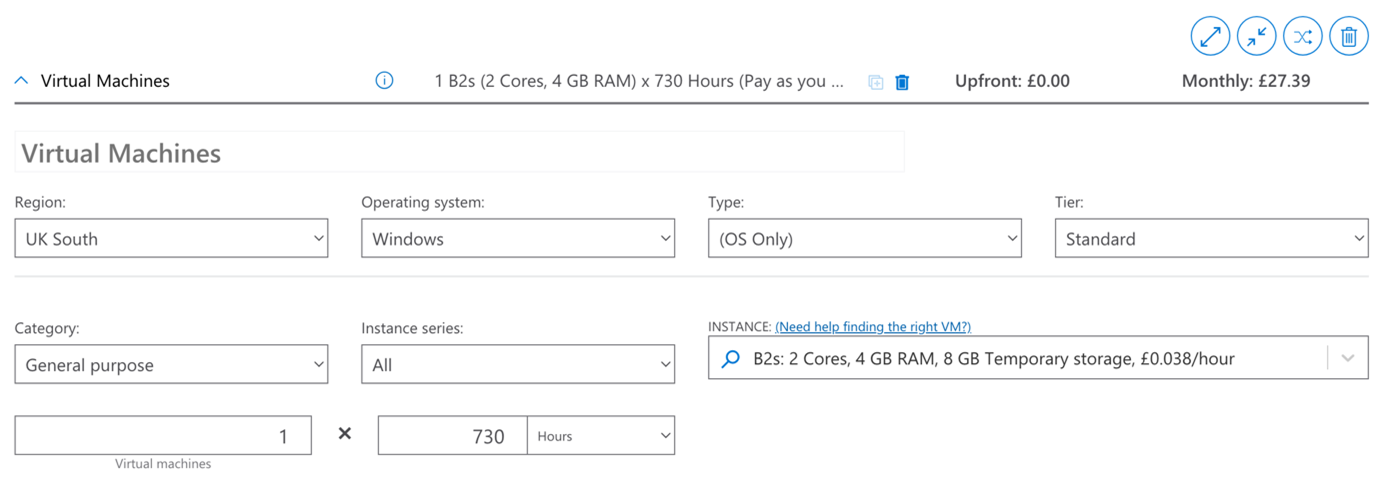The image size is (1379, 487).
Task: Open the Operating system dropdown showing Windows
Action: [x=518, y=239]
